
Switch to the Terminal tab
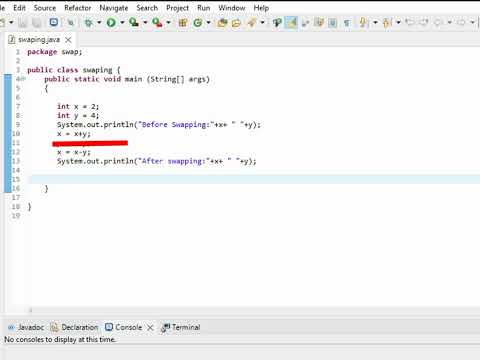(181, 327)
